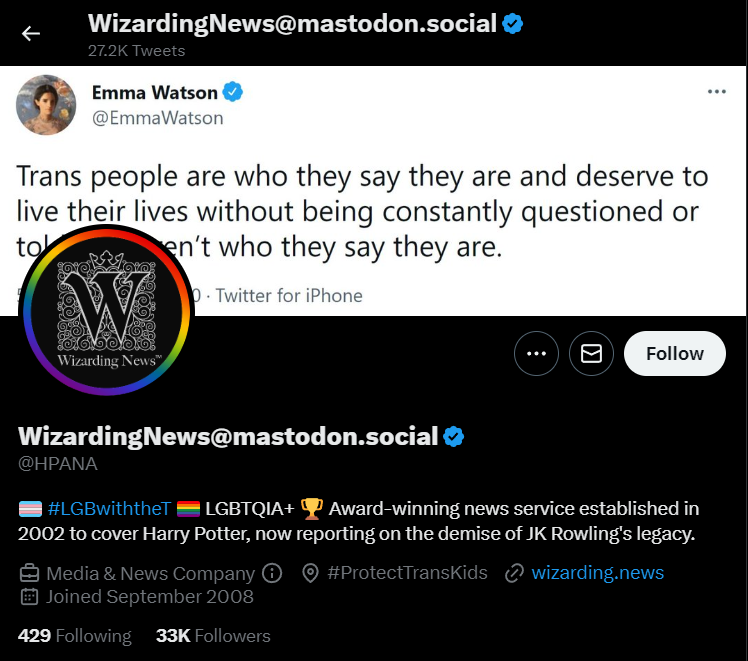The height and width of the screenshot is (661, 748).
Task: Open the three-dot menu on Emma Watson tweet
Action: click(x=717, y=92)
